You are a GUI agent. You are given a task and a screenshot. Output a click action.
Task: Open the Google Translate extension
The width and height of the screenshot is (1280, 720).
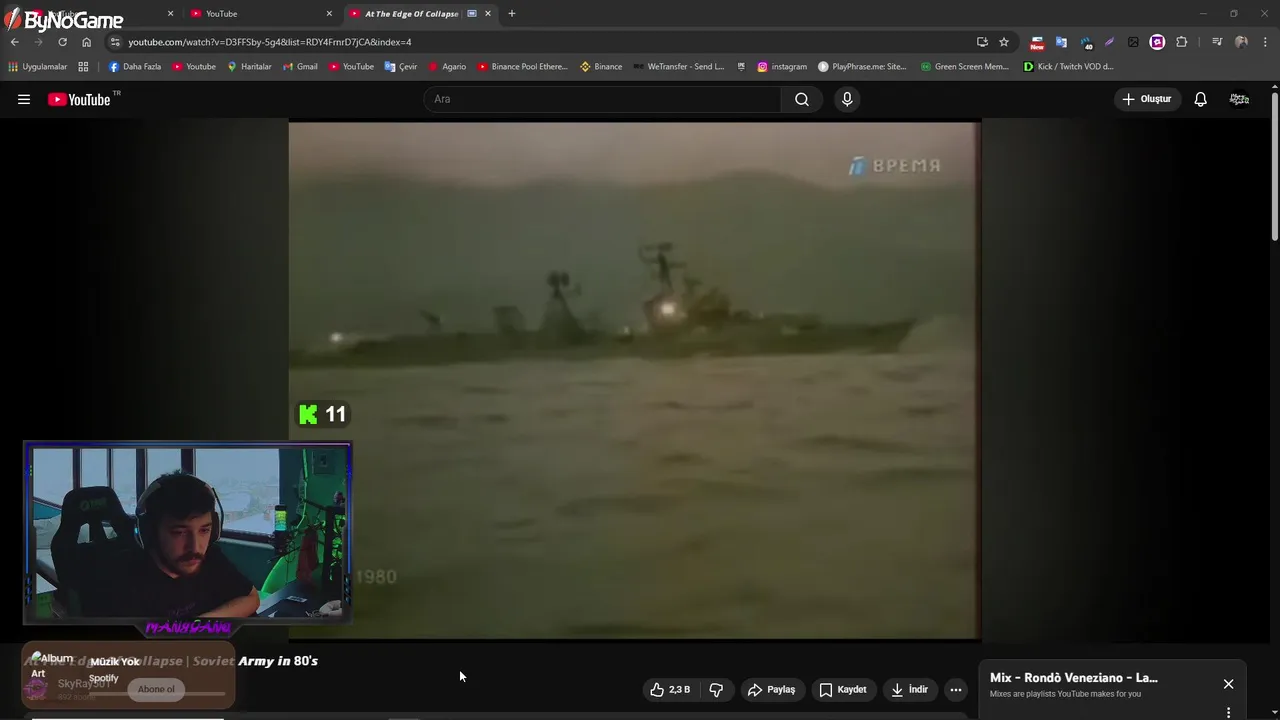click(x=1061, y=42)
